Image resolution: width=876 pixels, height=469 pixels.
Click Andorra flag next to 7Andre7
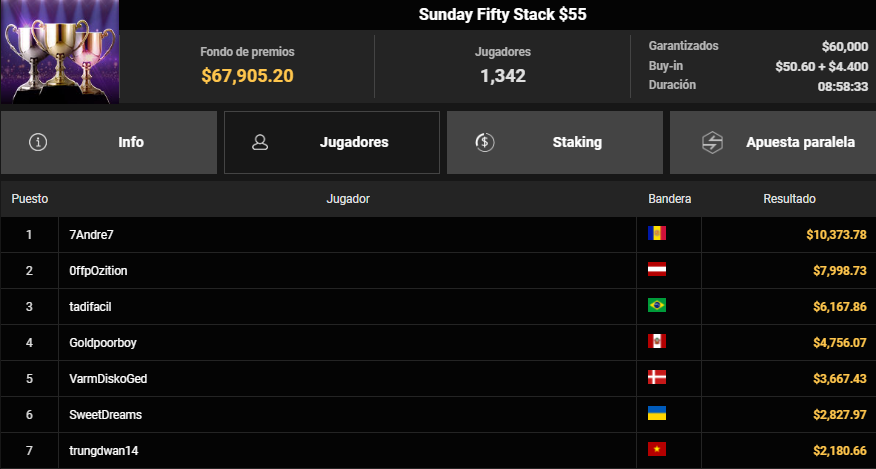[656, 234]
